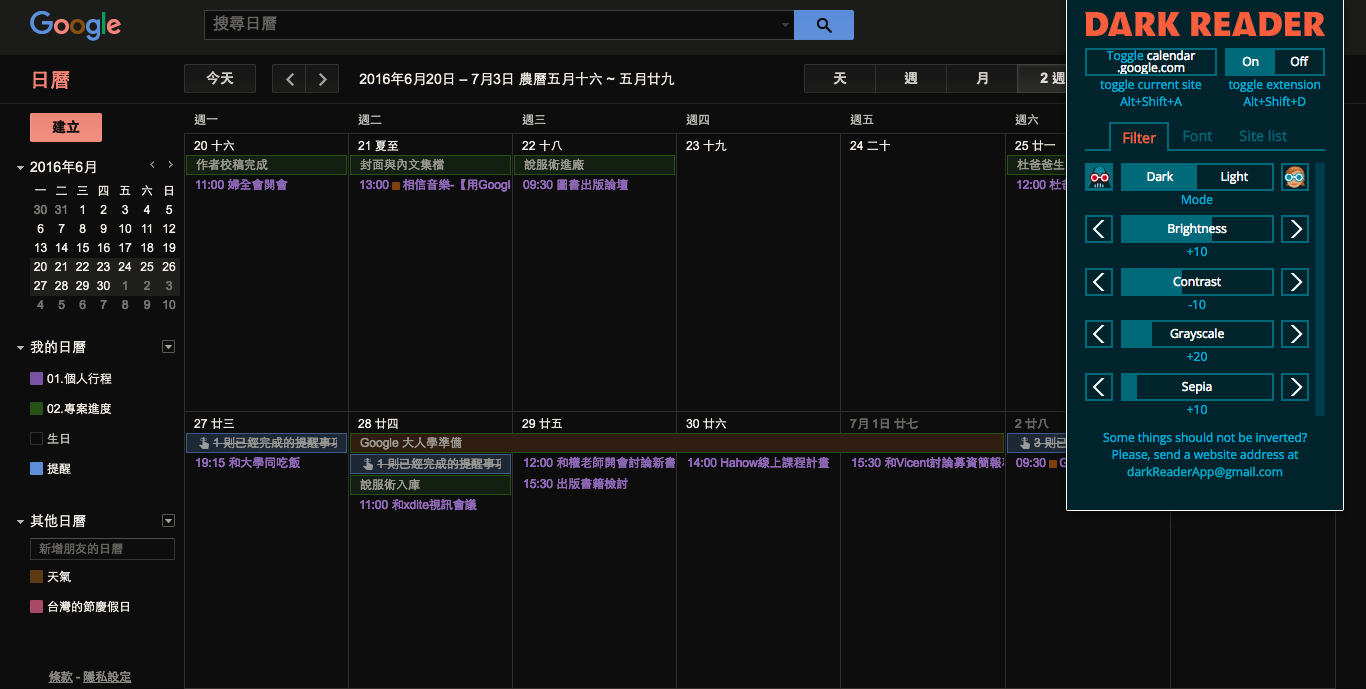This screenshot has width=1366, height=689.
Task: Choose Dark mode in Dark Reader
Action: (1159, 177)
